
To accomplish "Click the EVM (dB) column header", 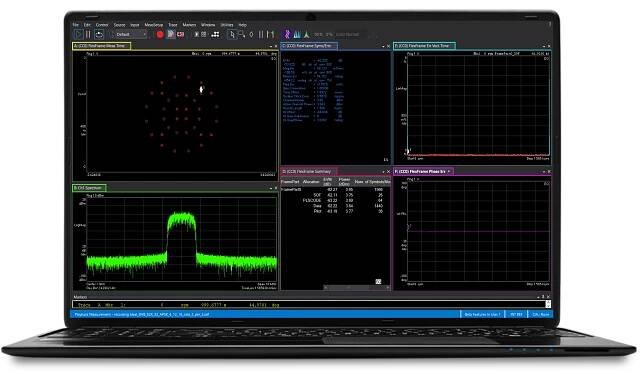I will tap(328, 181).
